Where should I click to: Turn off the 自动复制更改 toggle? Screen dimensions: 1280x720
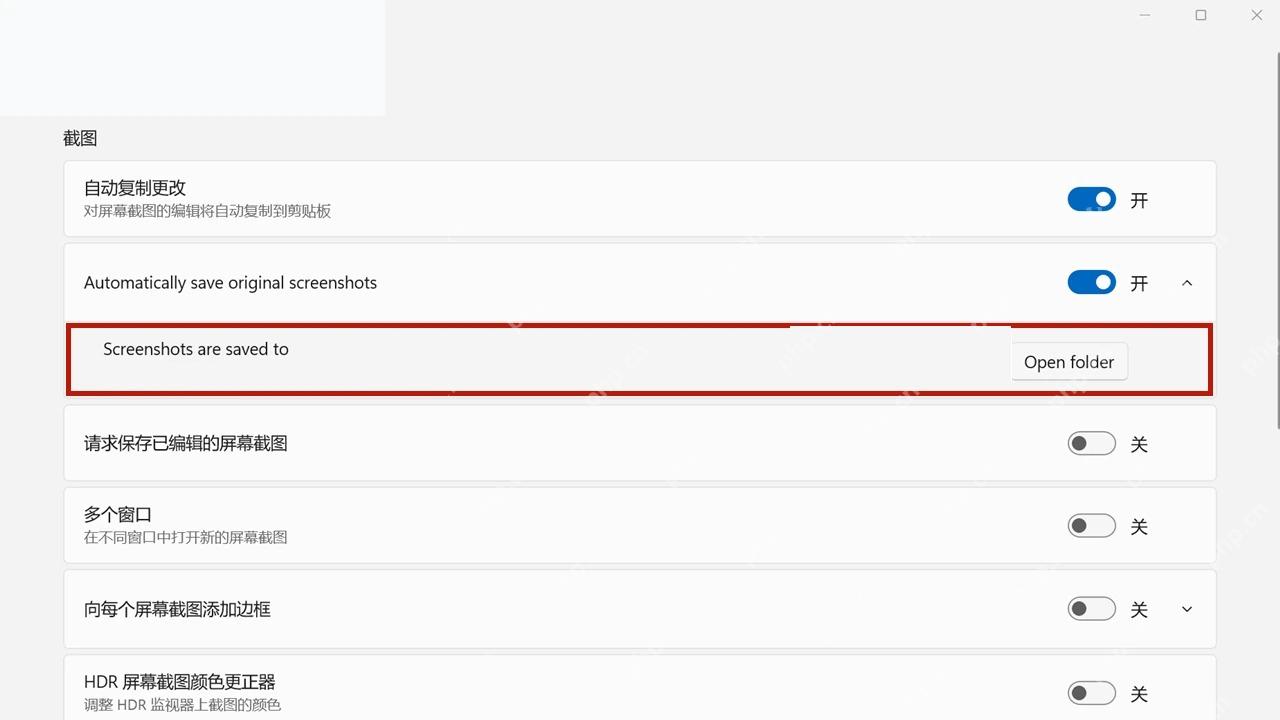click(x=1091, y=199)
